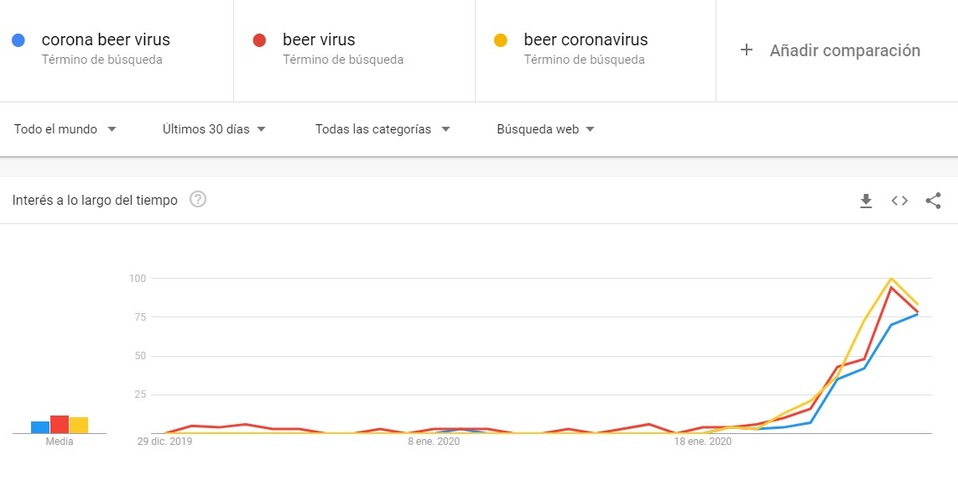This screenshot has height=502, width=958.
Task: Edit the corona beer virus search term
Action: [106, 40]
